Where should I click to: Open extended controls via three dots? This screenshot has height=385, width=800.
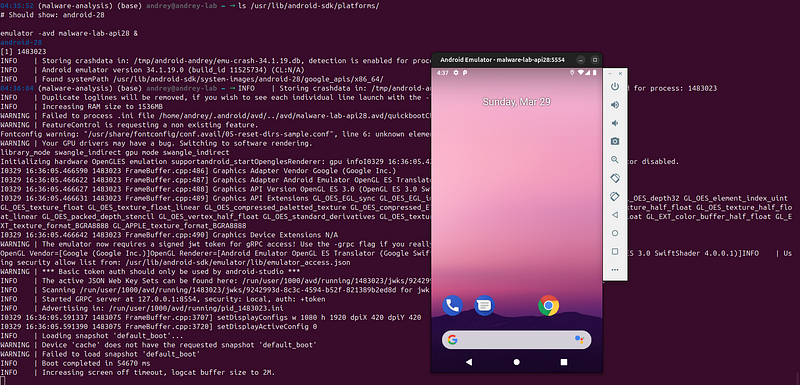(x=615, y=270)
